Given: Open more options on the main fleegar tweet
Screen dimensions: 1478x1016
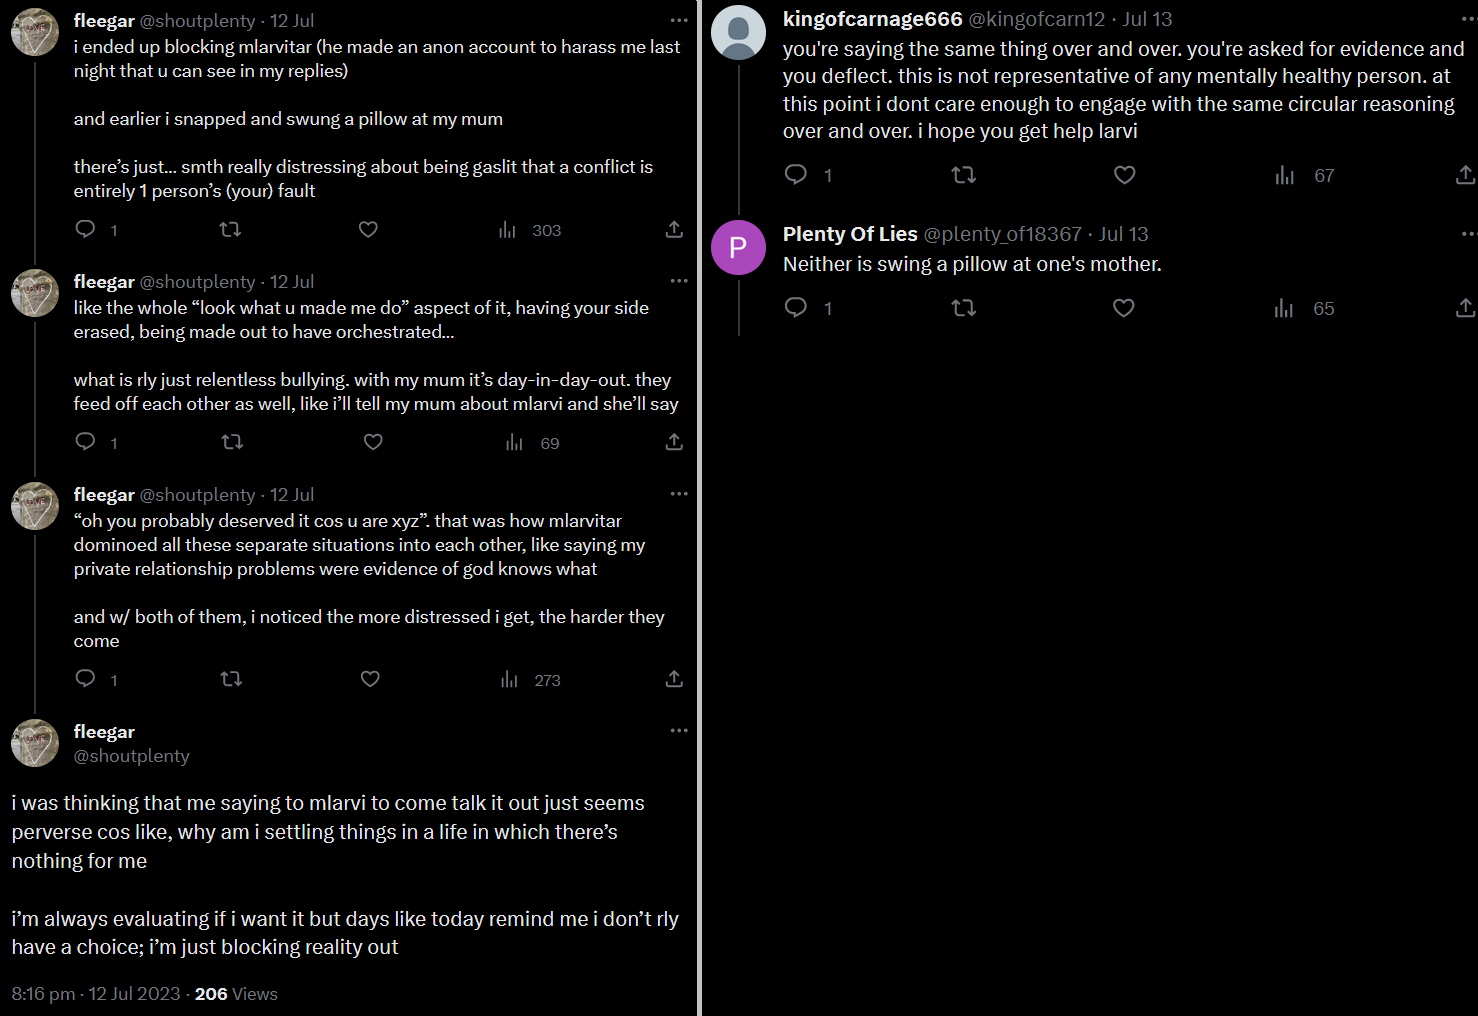Looking at the screenshot, I should tap(679, 731).
